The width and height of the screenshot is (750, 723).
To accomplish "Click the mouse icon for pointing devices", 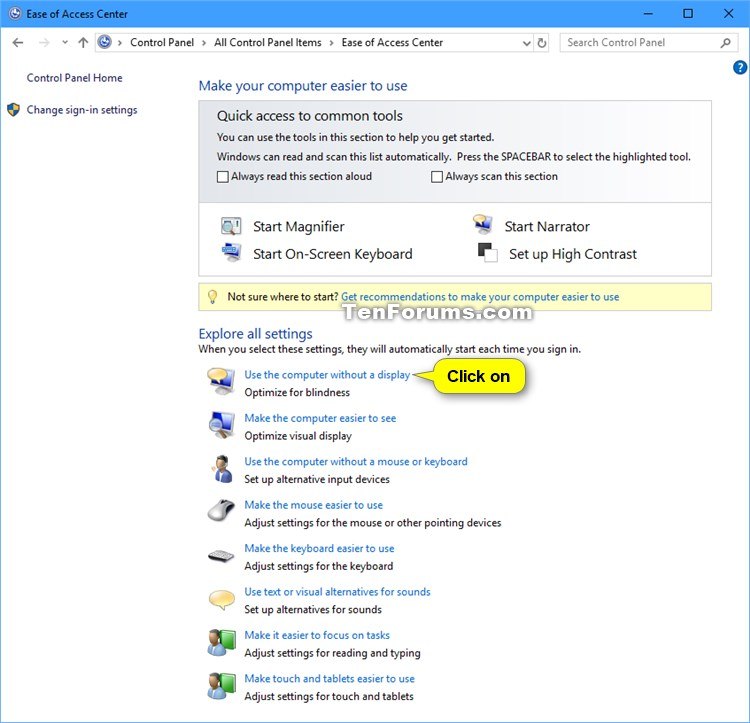I will 221,510.
